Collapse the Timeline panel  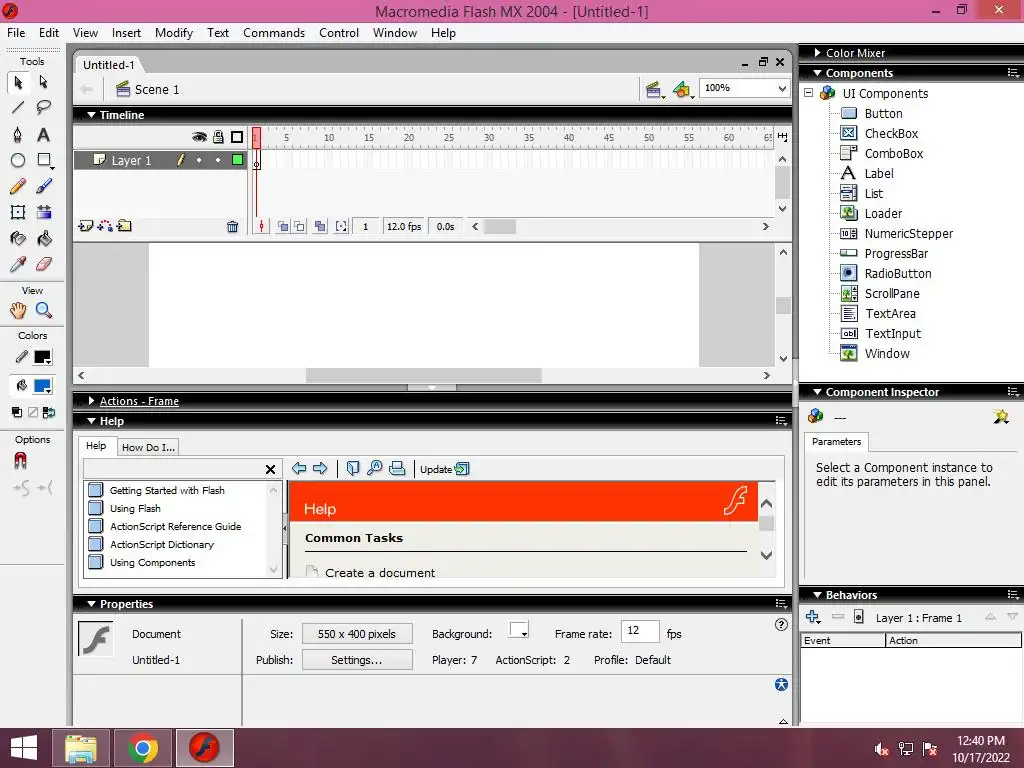(91, 115)
